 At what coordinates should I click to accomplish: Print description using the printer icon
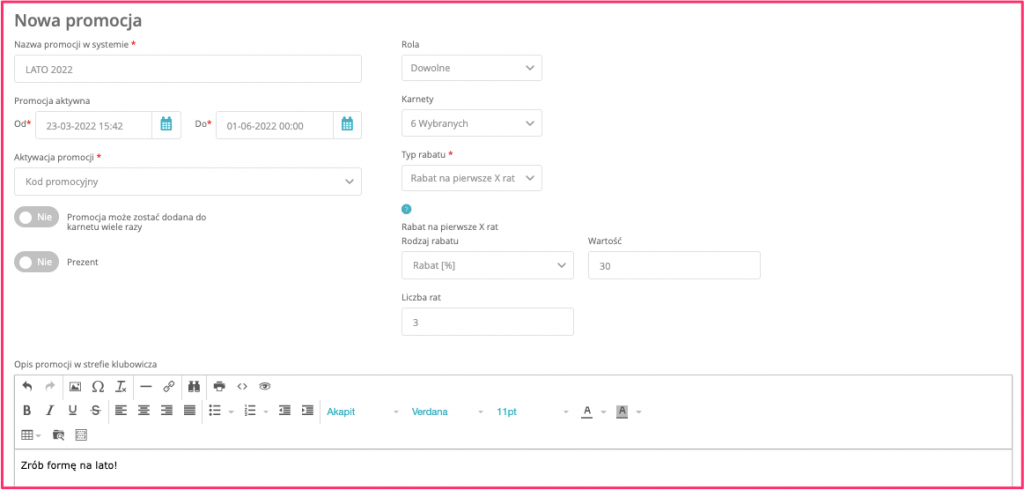(x=219, y=387)
